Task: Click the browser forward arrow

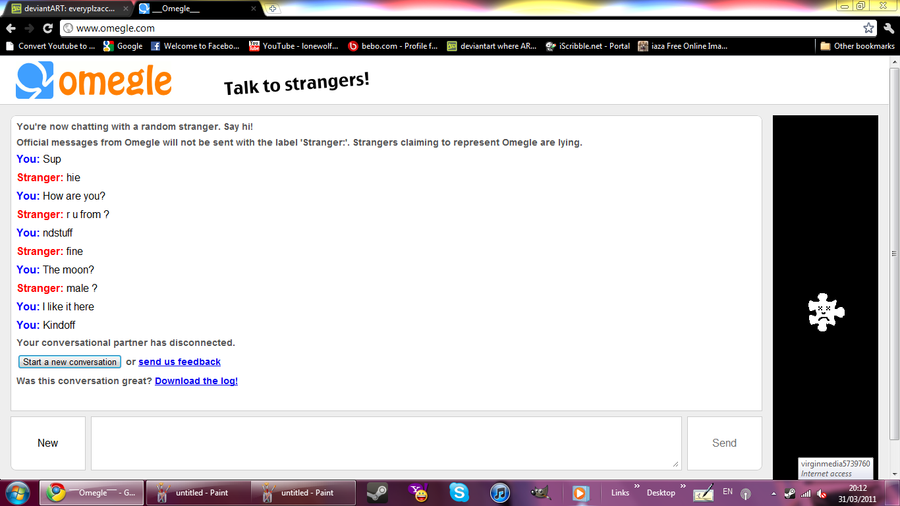Action: coord(29,28)
